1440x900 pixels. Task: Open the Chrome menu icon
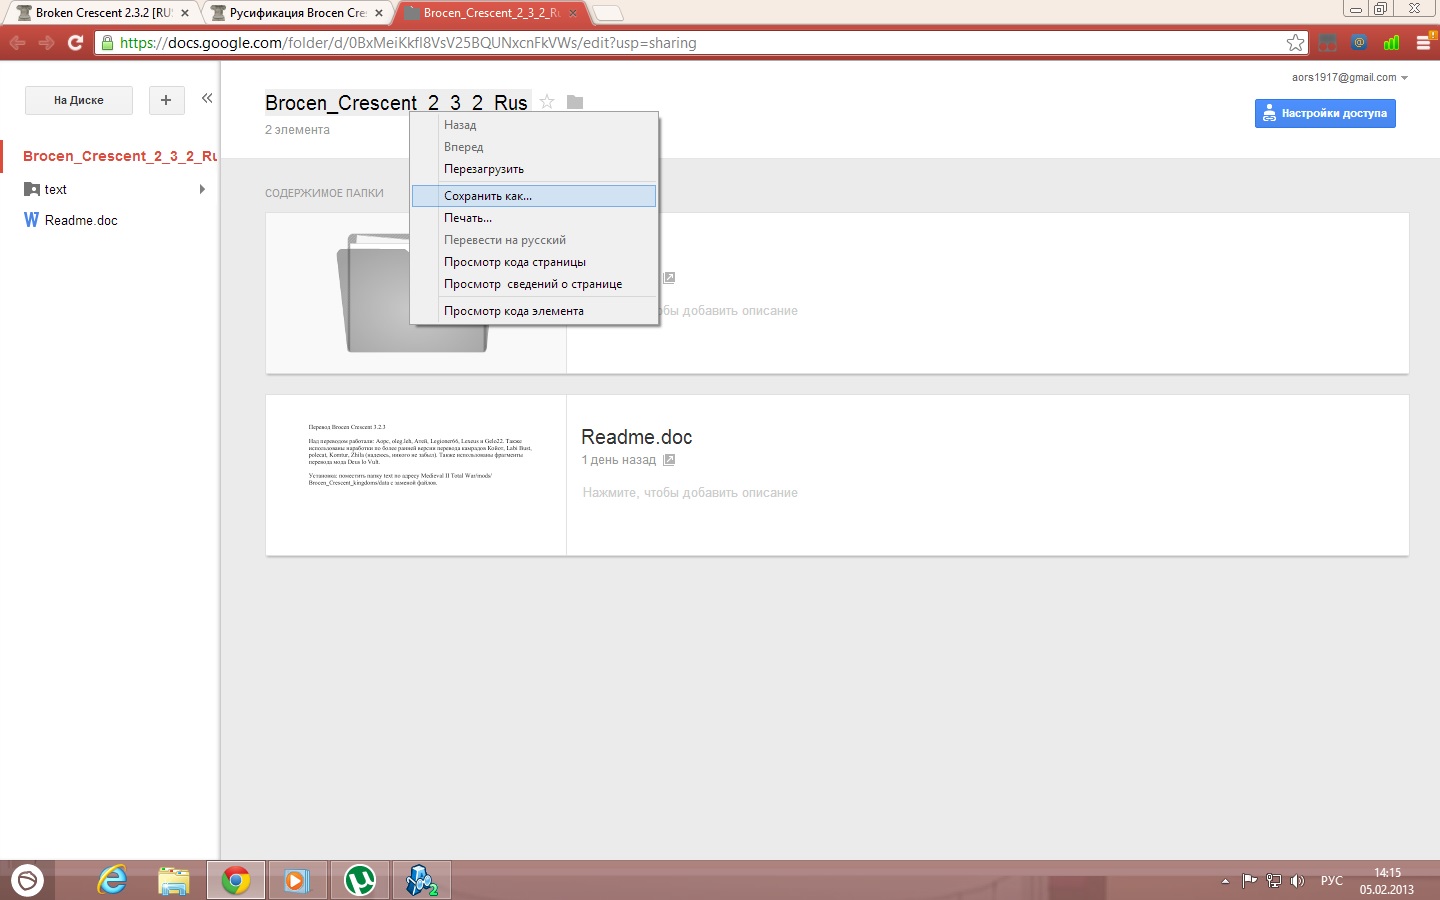pyautogui.click(x=1423, y=42)
